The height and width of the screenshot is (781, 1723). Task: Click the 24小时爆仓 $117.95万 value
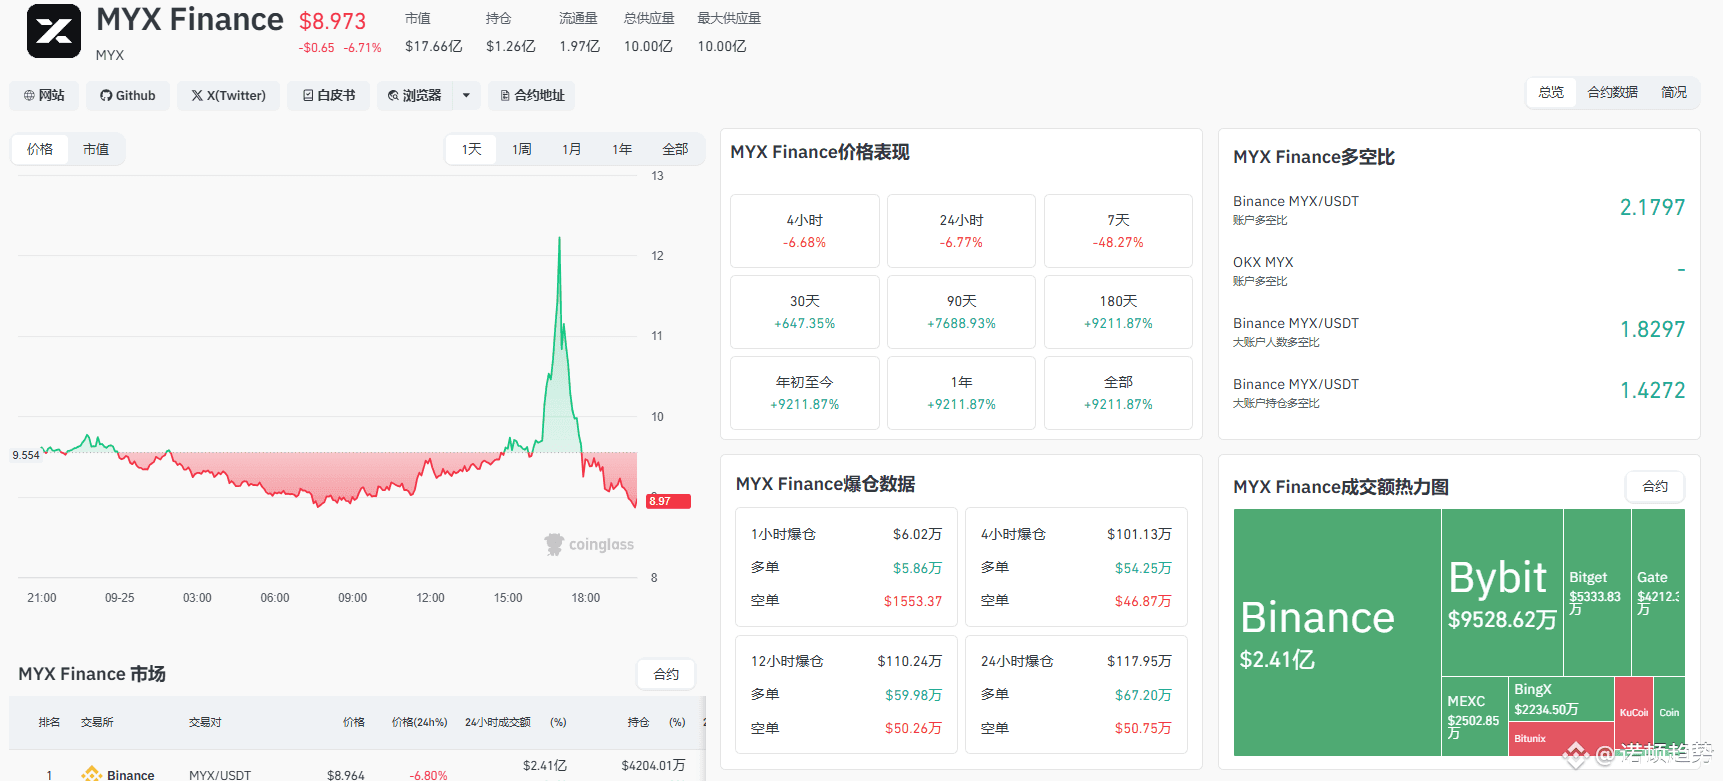coord(1139,661)
